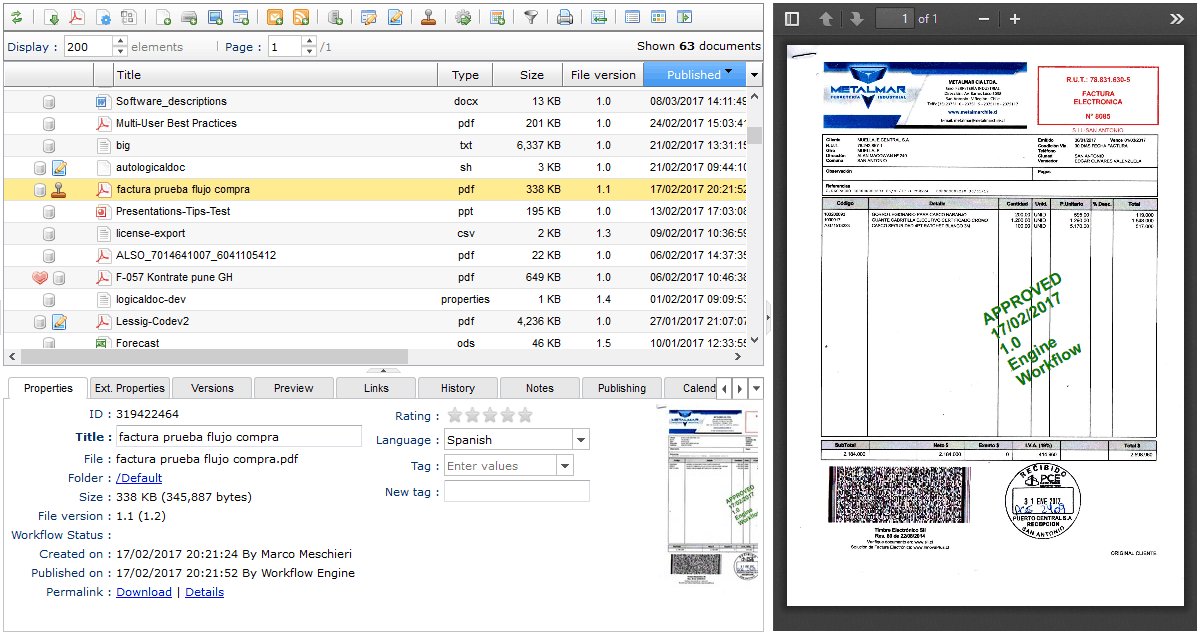Viewport: 1198px width, 633px height.
Task: Click the envelope email archive toolbar icon
Action: coord(275,17)
